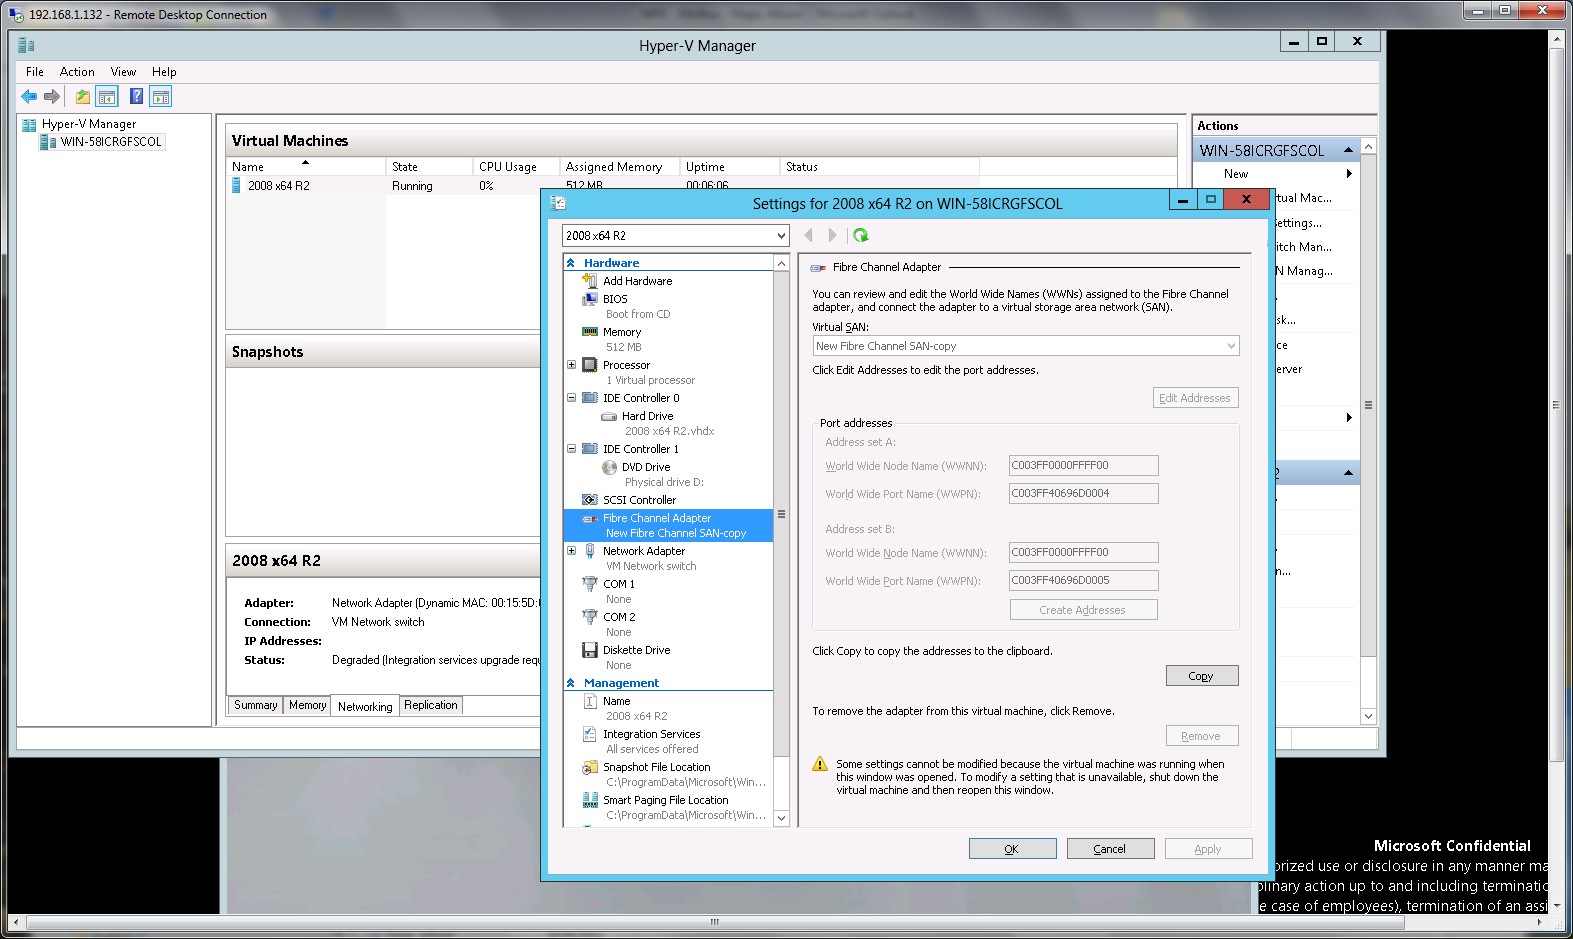Screen dimensions: 1573x939
Task: Select the SCSI Controller item
Action: coord(638,500)
